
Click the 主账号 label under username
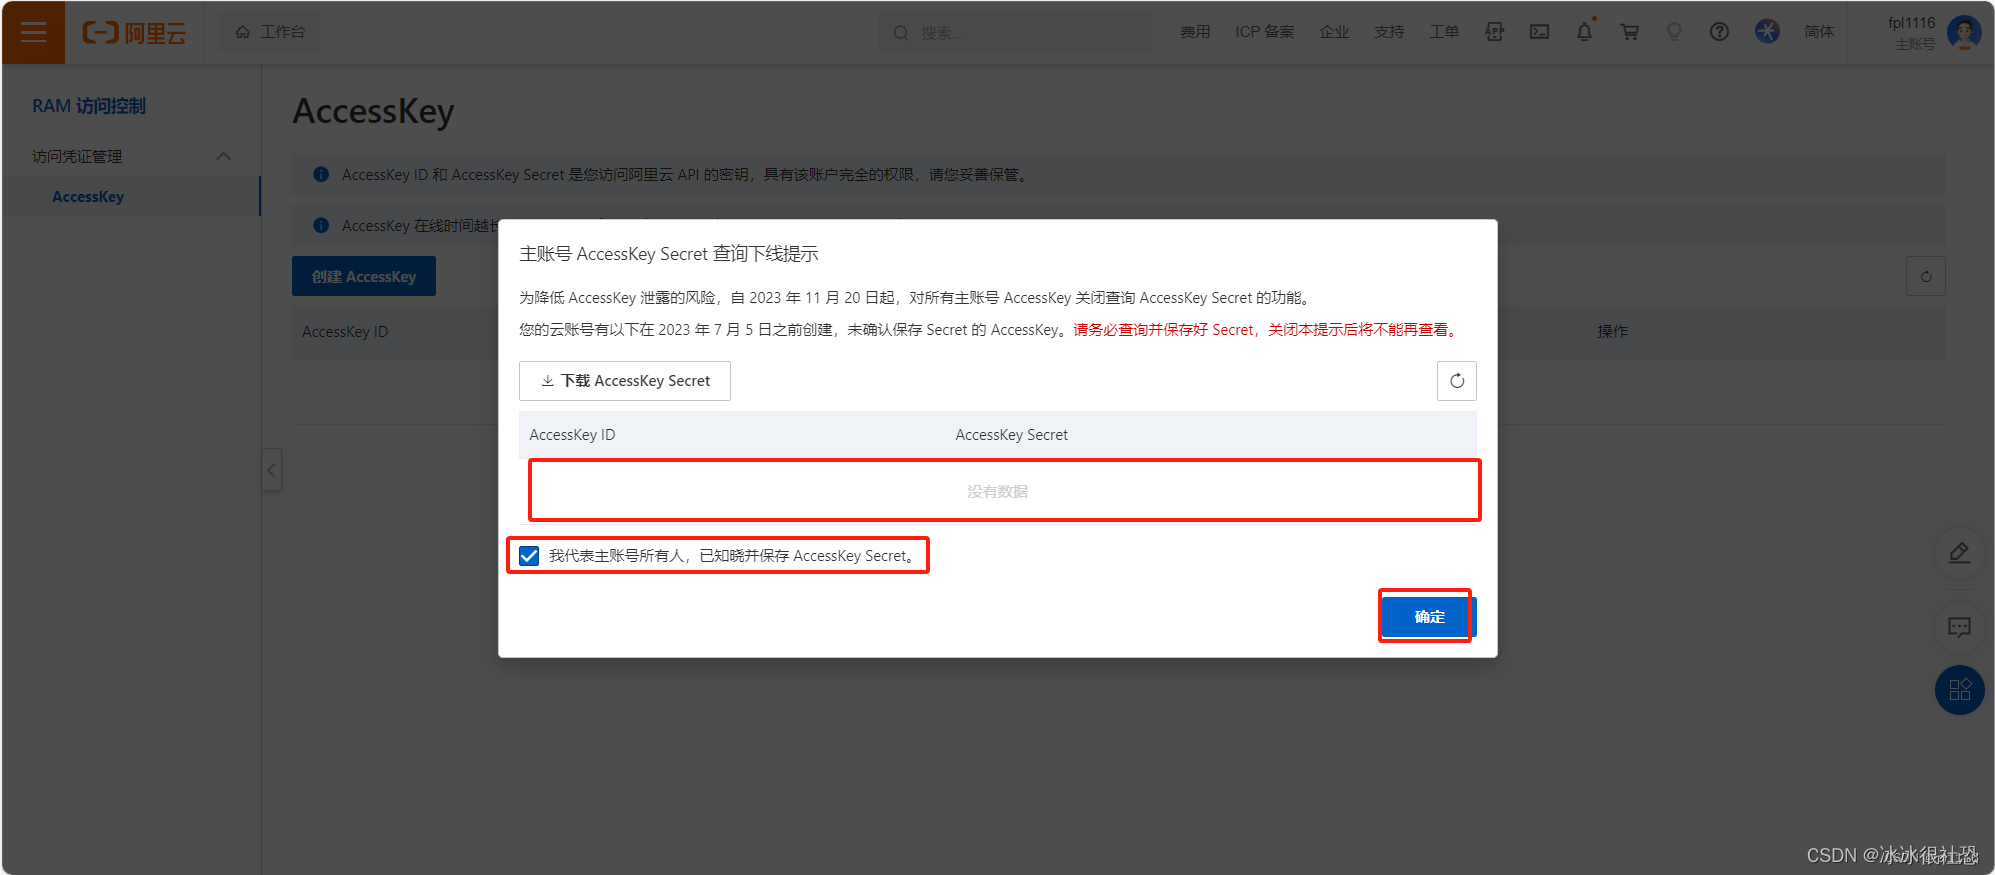(1915, 44)
